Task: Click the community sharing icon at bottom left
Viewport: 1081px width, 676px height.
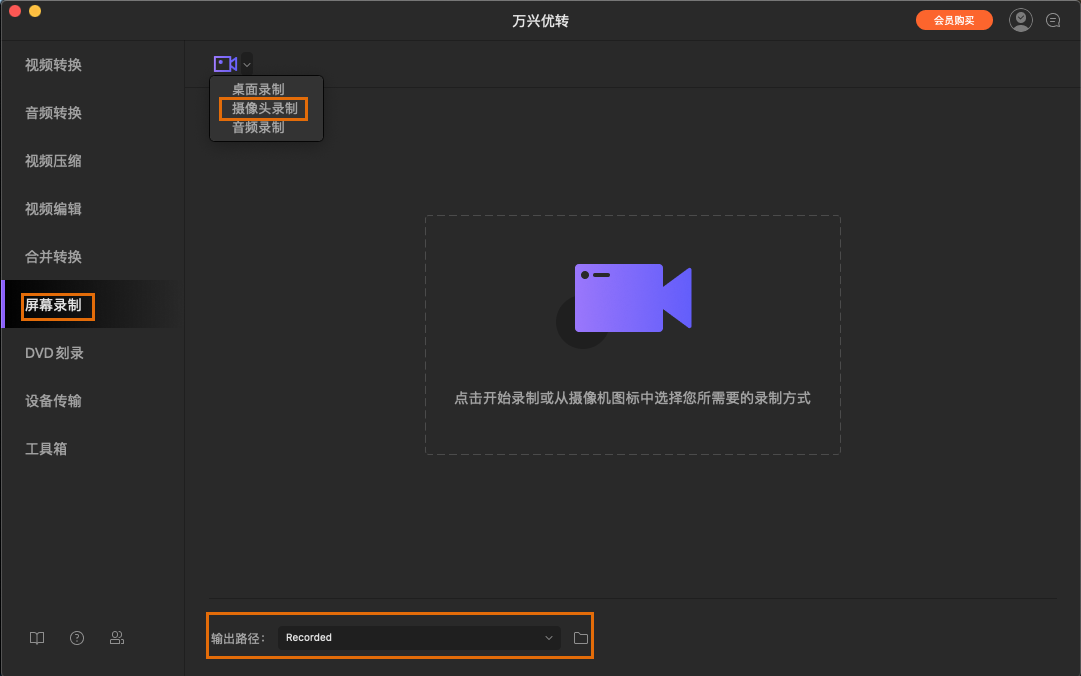Action: click(x=116, y=637)
